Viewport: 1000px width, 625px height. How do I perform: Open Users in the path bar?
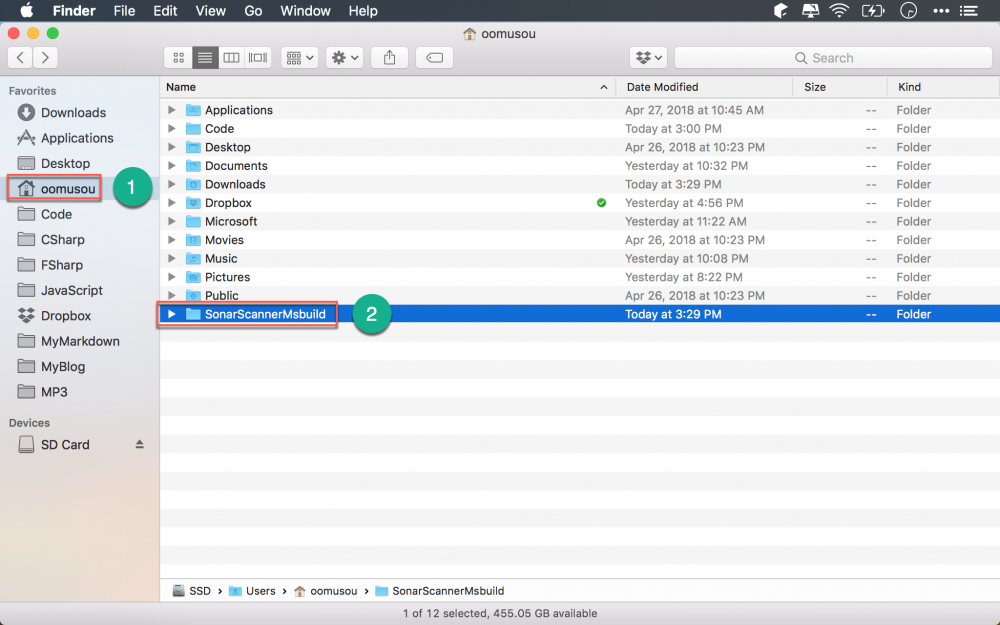point(261,590)
